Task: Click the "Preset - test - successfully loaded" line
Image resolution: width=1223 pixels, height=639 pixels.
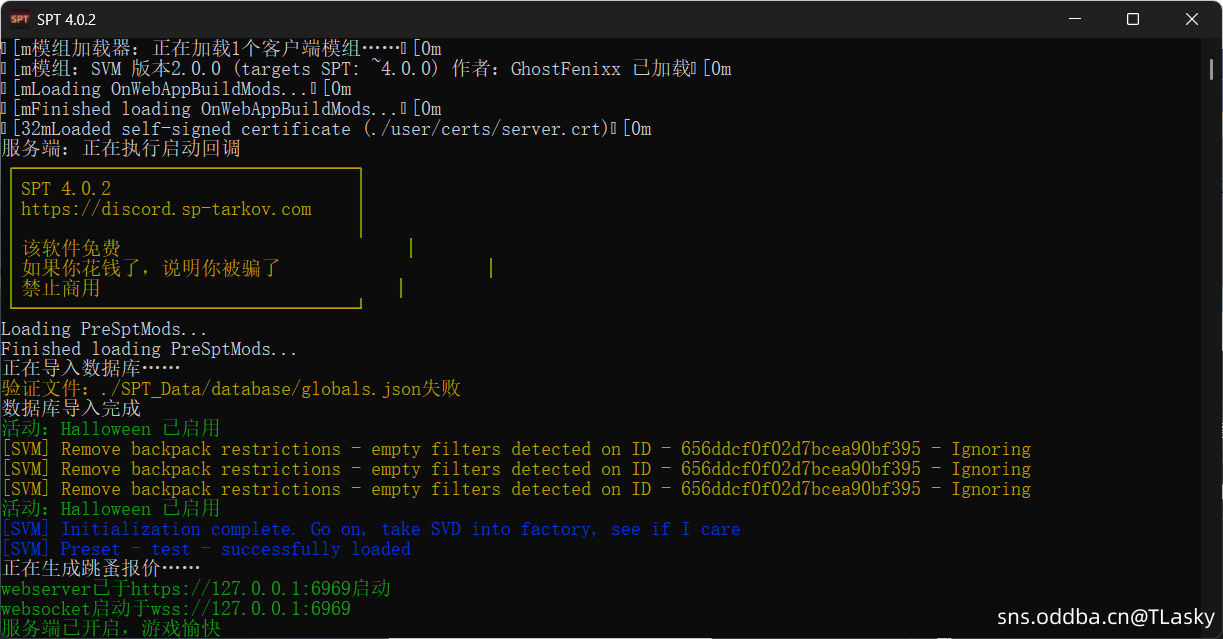Action: click(x=235, y=549)
